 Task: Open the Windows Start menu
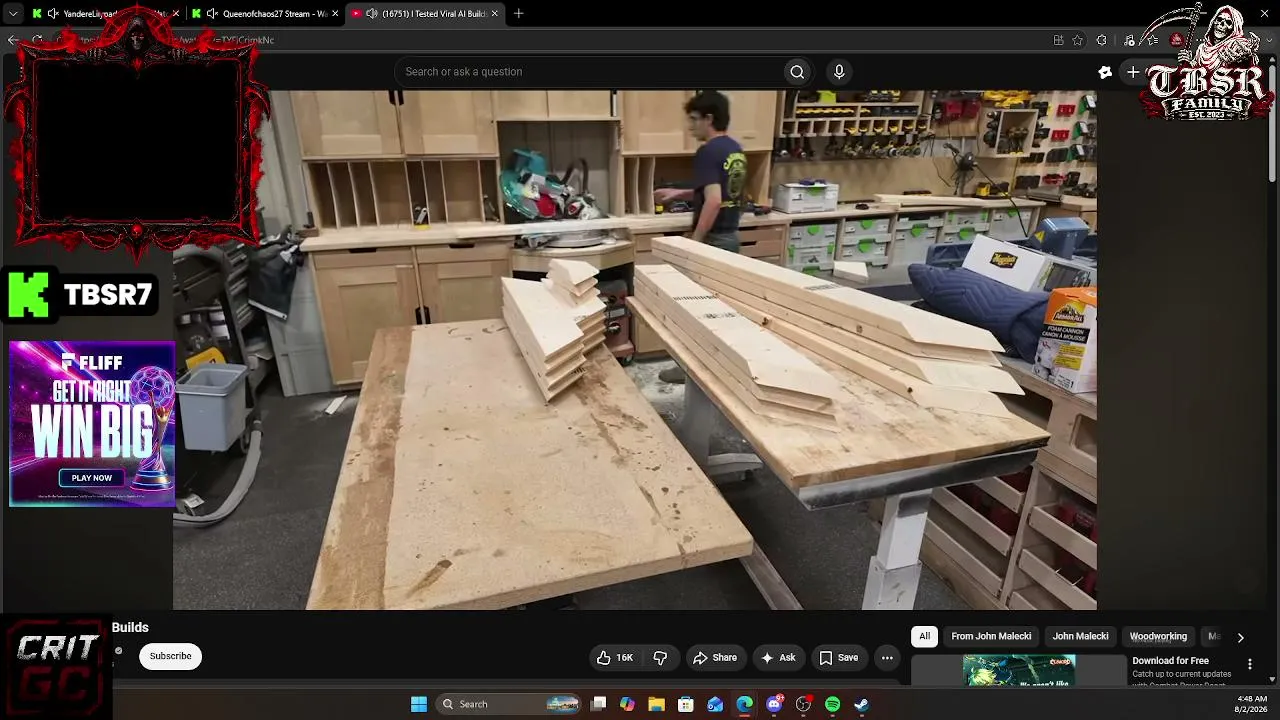(419, 704)
